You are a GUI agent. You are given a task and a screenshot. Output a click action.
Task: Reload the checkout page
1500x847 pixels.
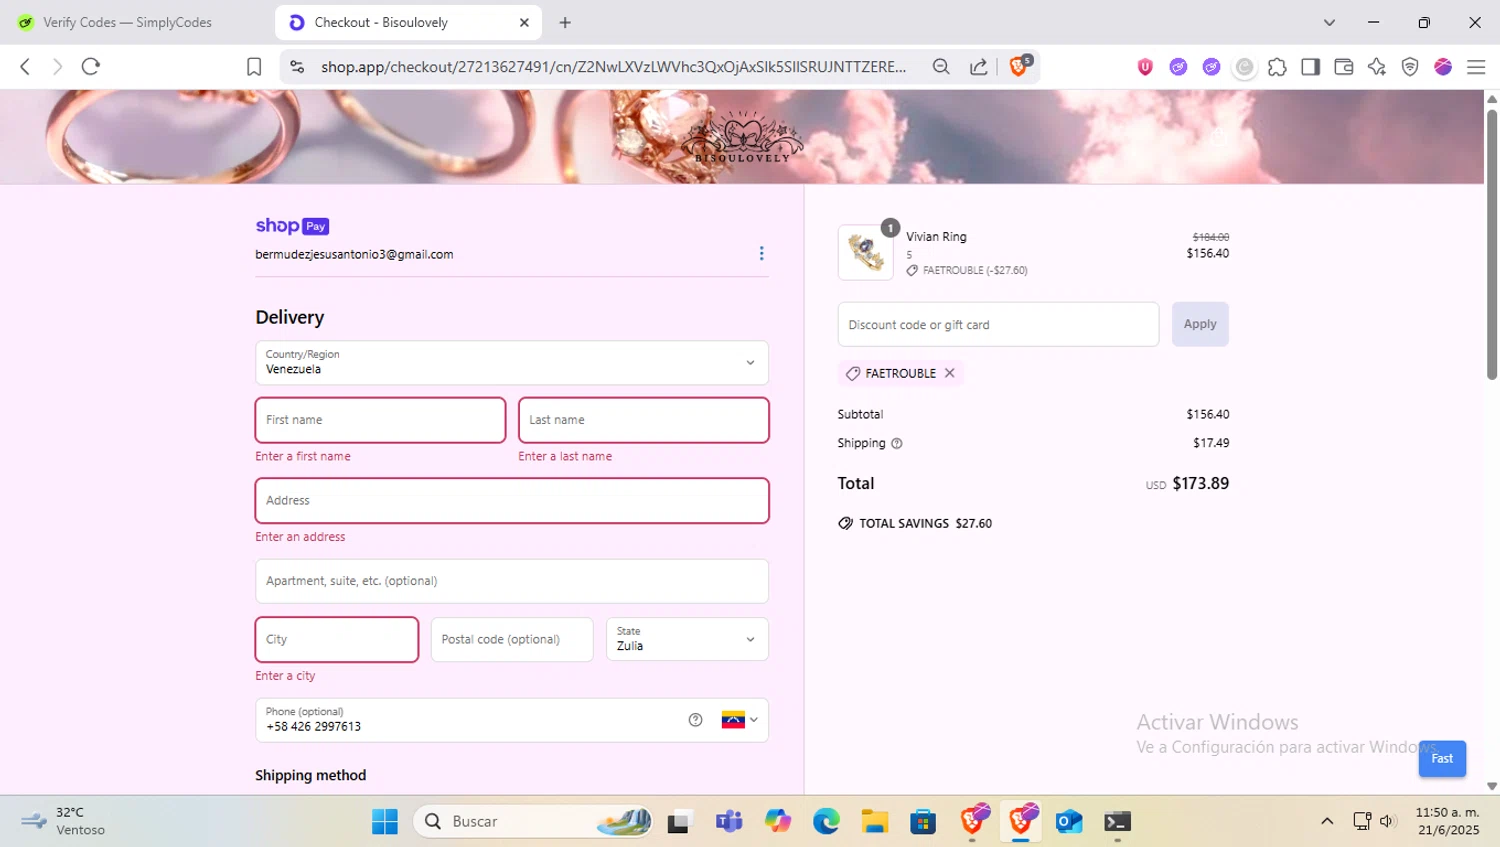point(91,66)
